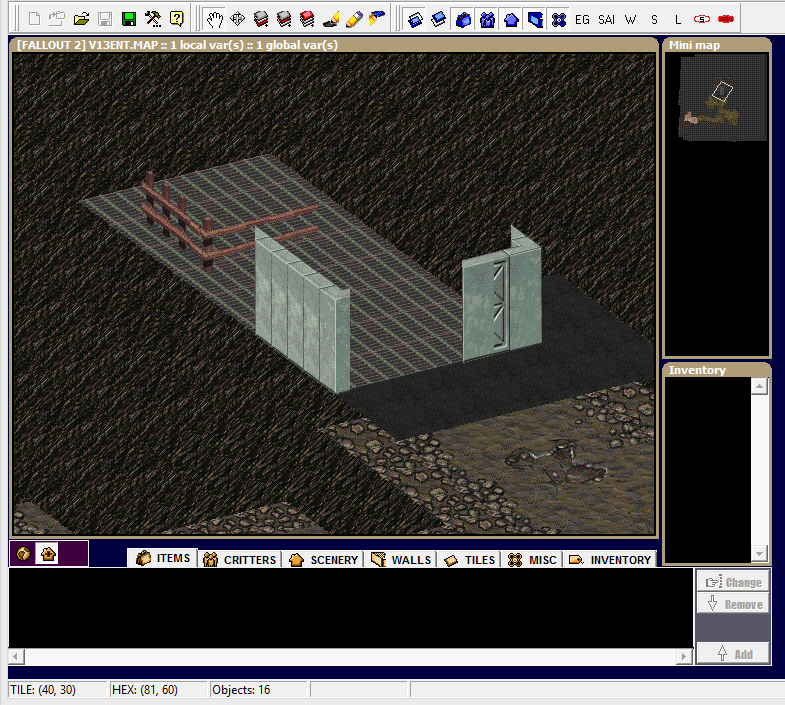Viewport: 785px width, 705px height.
Task: Switch to the SCENERY tab
Action: point(324,559)
